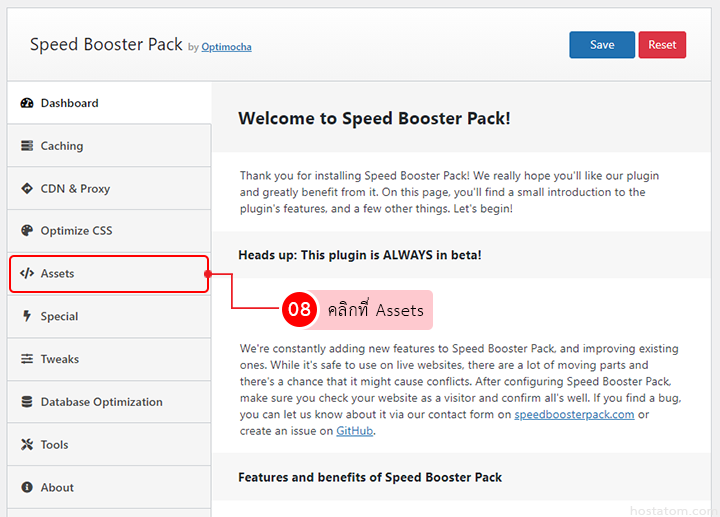Select the Tweaks tab label

tap(60, 359)
